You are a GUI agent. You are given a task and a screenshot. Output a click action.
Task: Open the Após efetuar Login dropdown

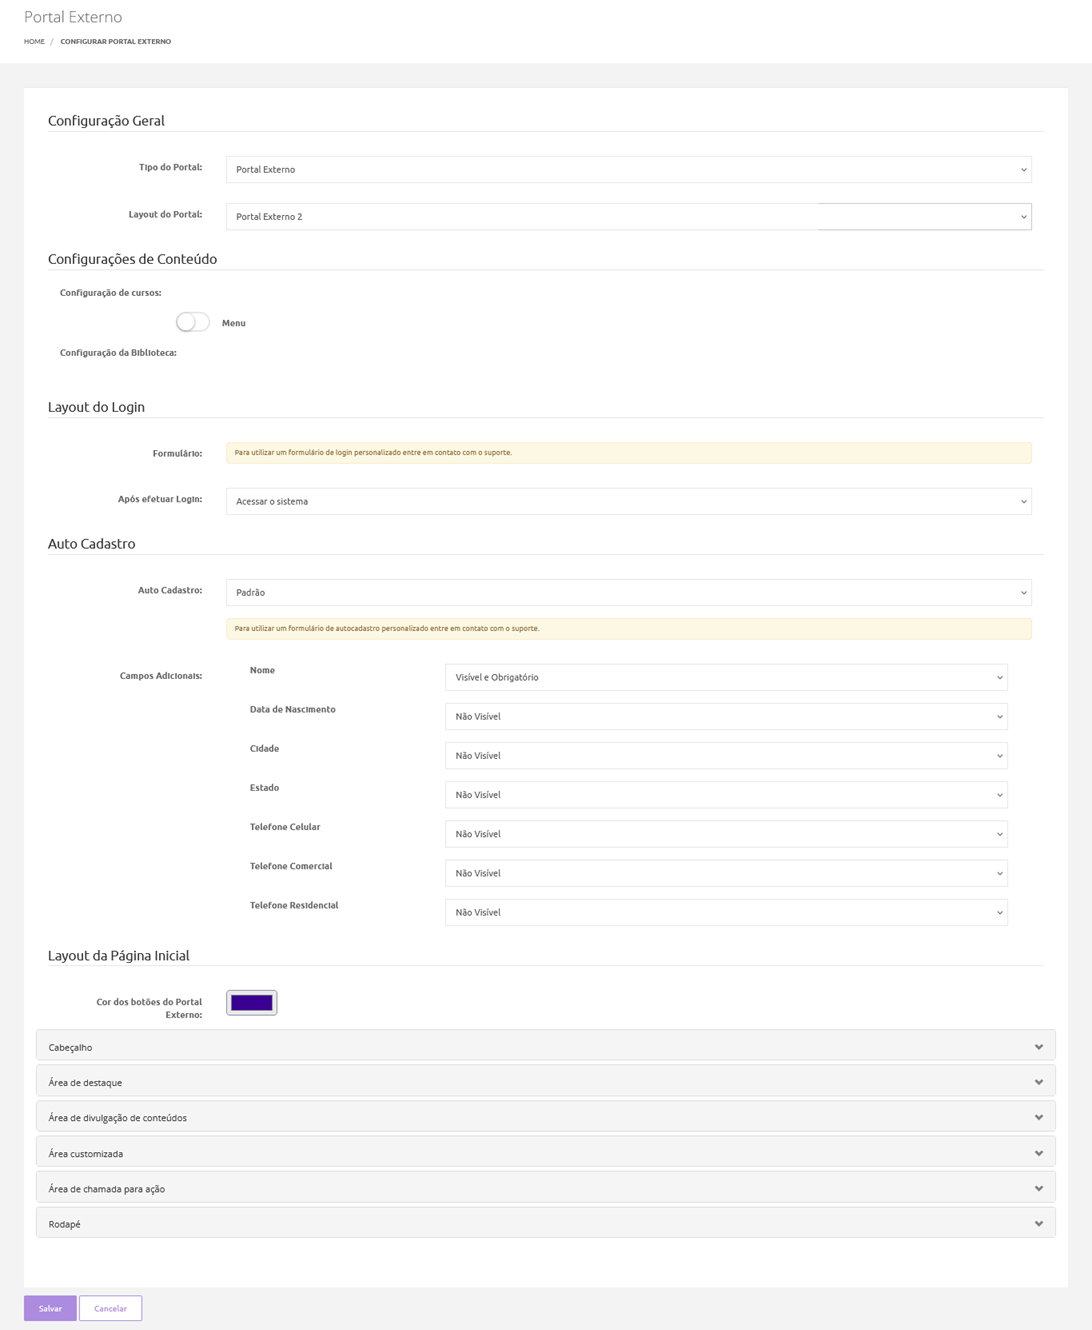(x=628, y=501)
